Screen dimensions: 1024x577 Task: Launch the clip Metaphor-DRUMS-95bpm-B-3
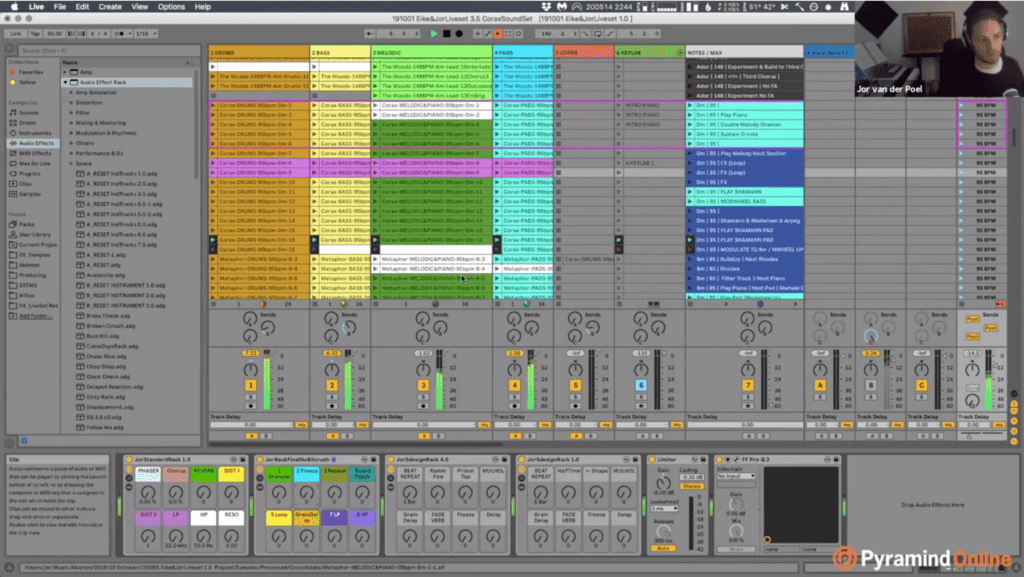click(214, 257)
